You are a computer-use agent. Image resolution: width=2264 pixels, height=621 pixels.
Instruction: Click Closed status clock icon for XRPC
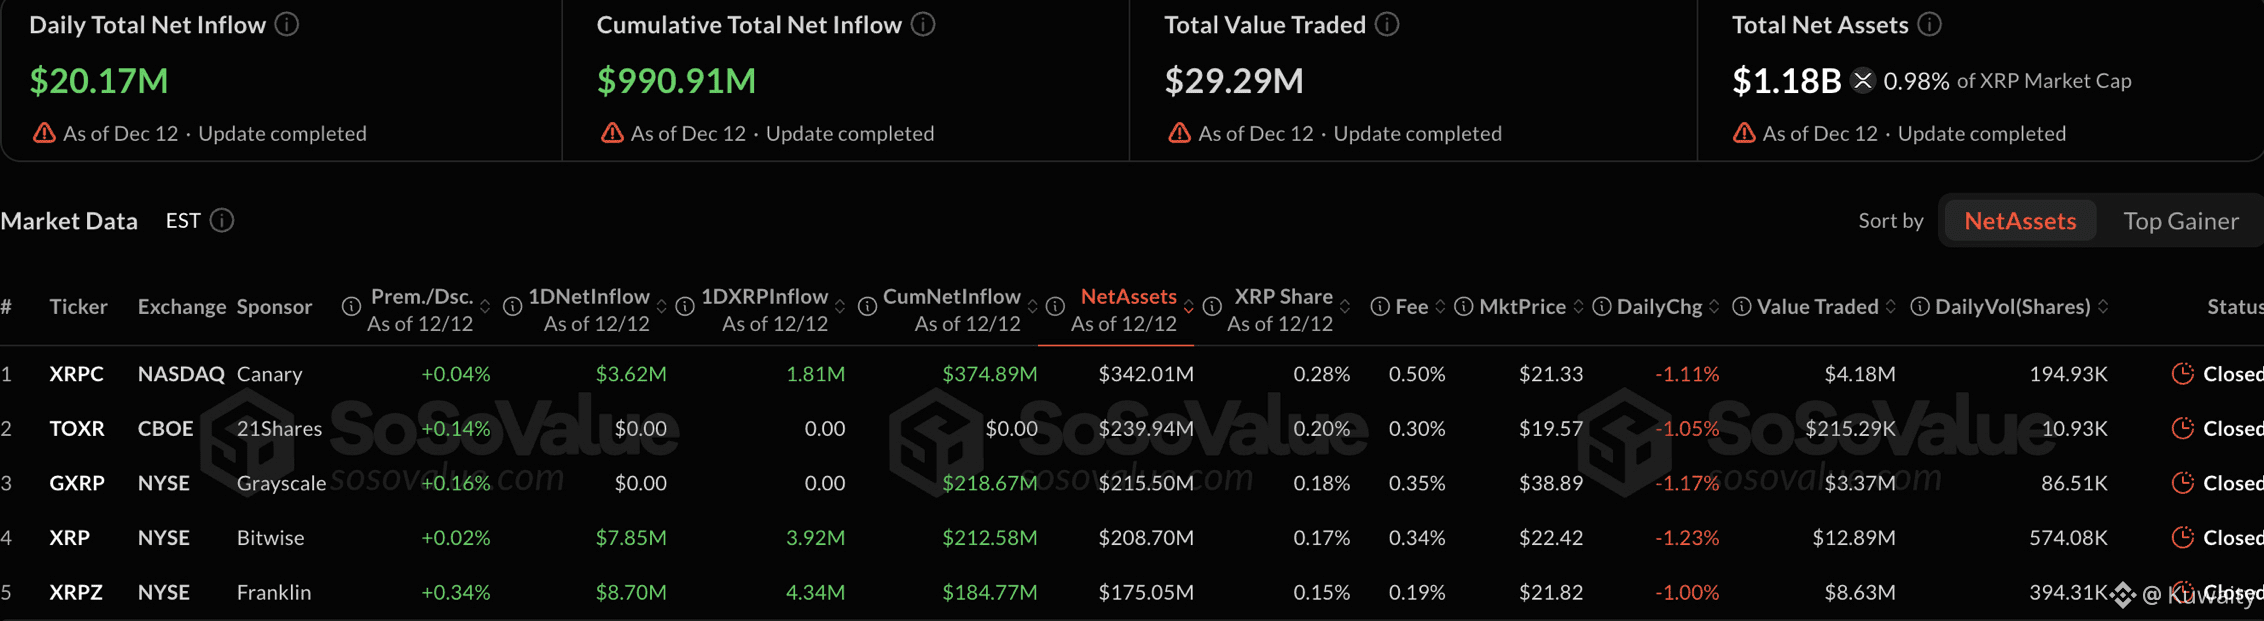coord(2183,374)
